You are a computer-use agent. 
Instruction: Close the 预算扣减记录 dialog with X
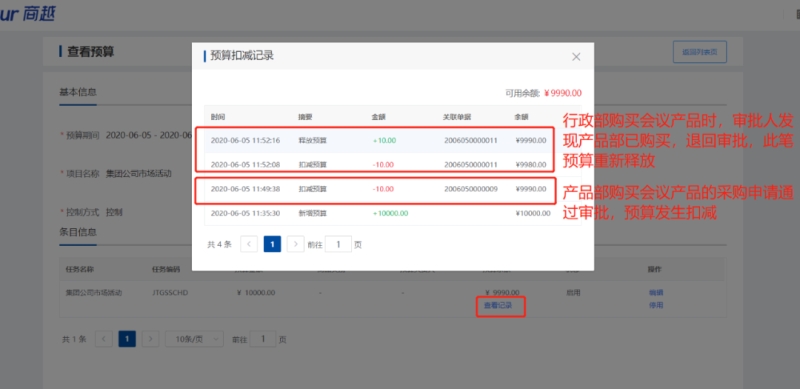576,57
